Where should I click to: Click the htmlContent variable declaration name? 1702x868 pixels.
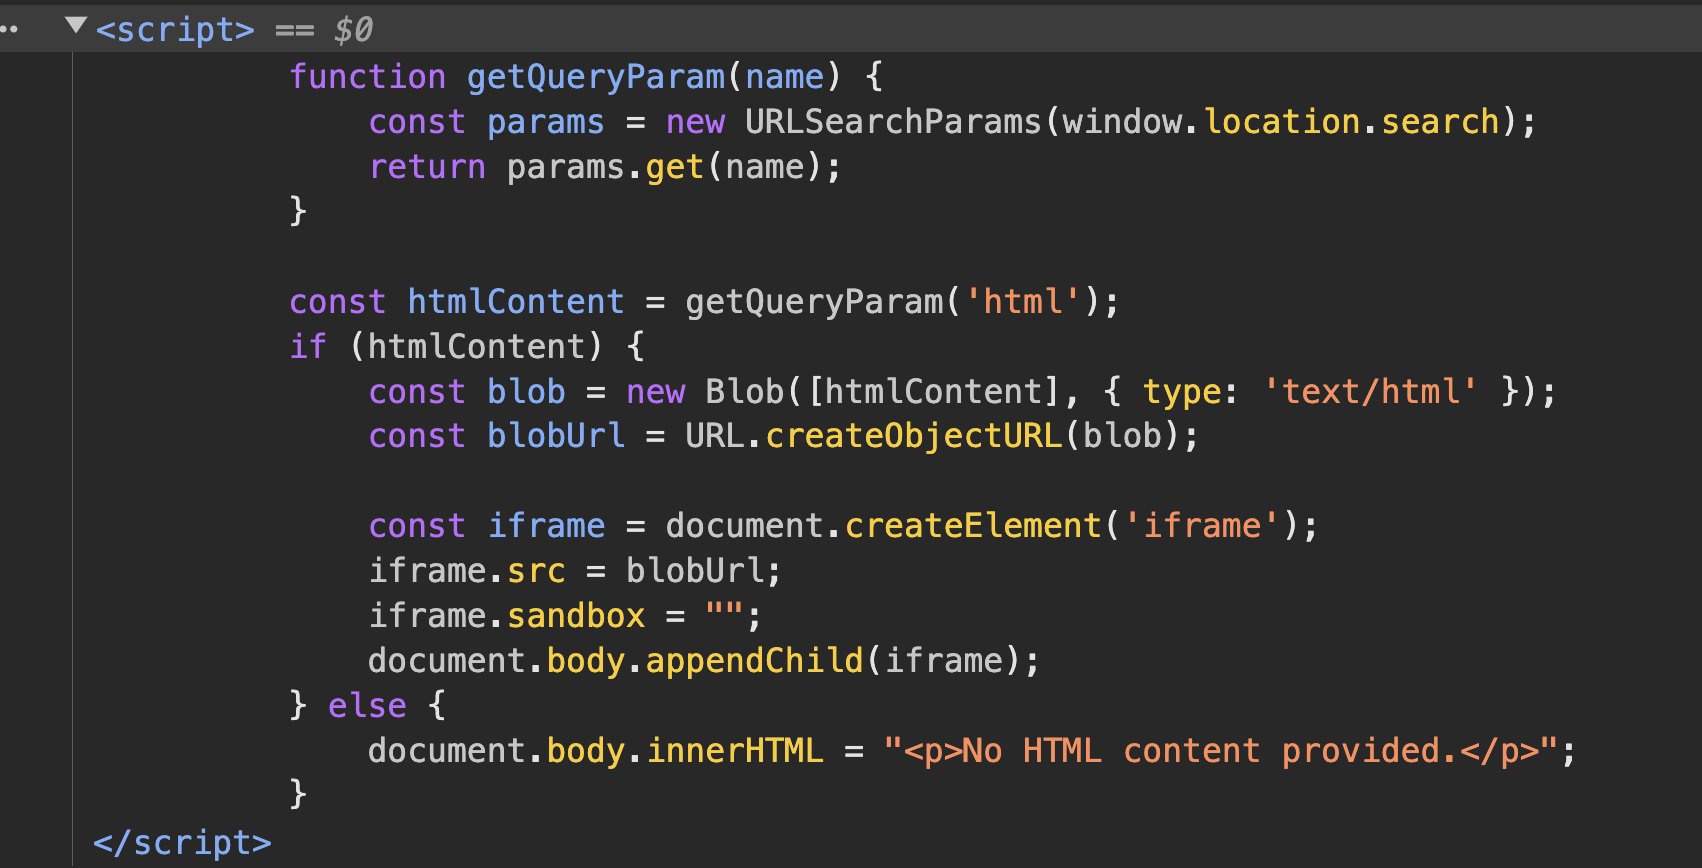[x=515, y=302]
